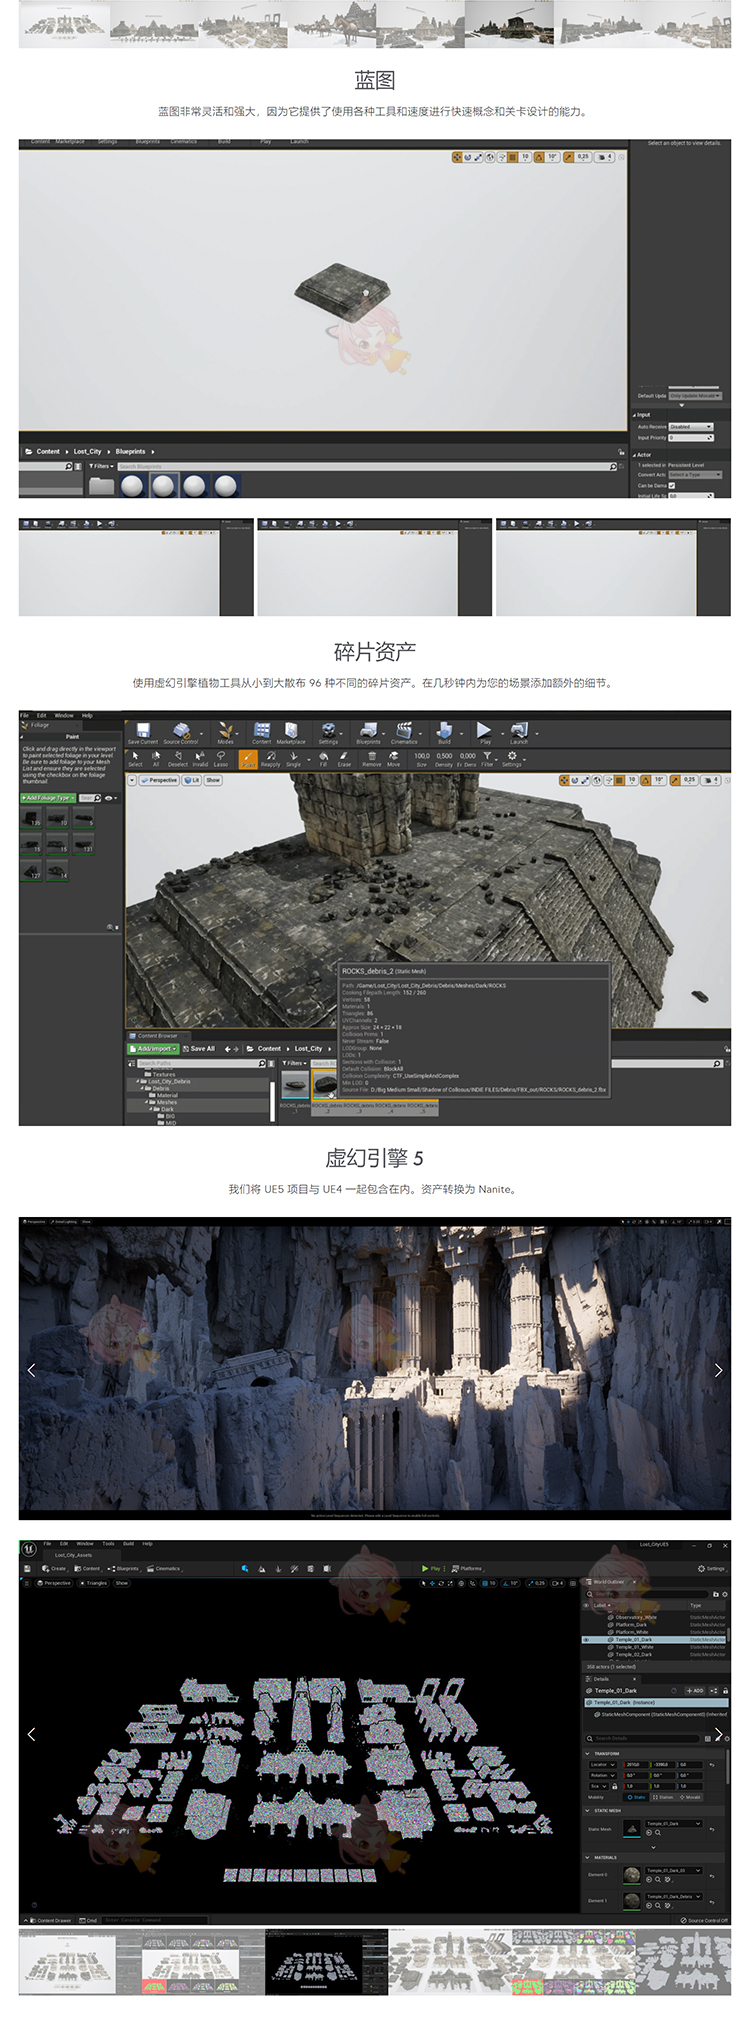
Task: Toggle visibility eye for Temple_01_Dark row
Action: [x=586, y=1639]
